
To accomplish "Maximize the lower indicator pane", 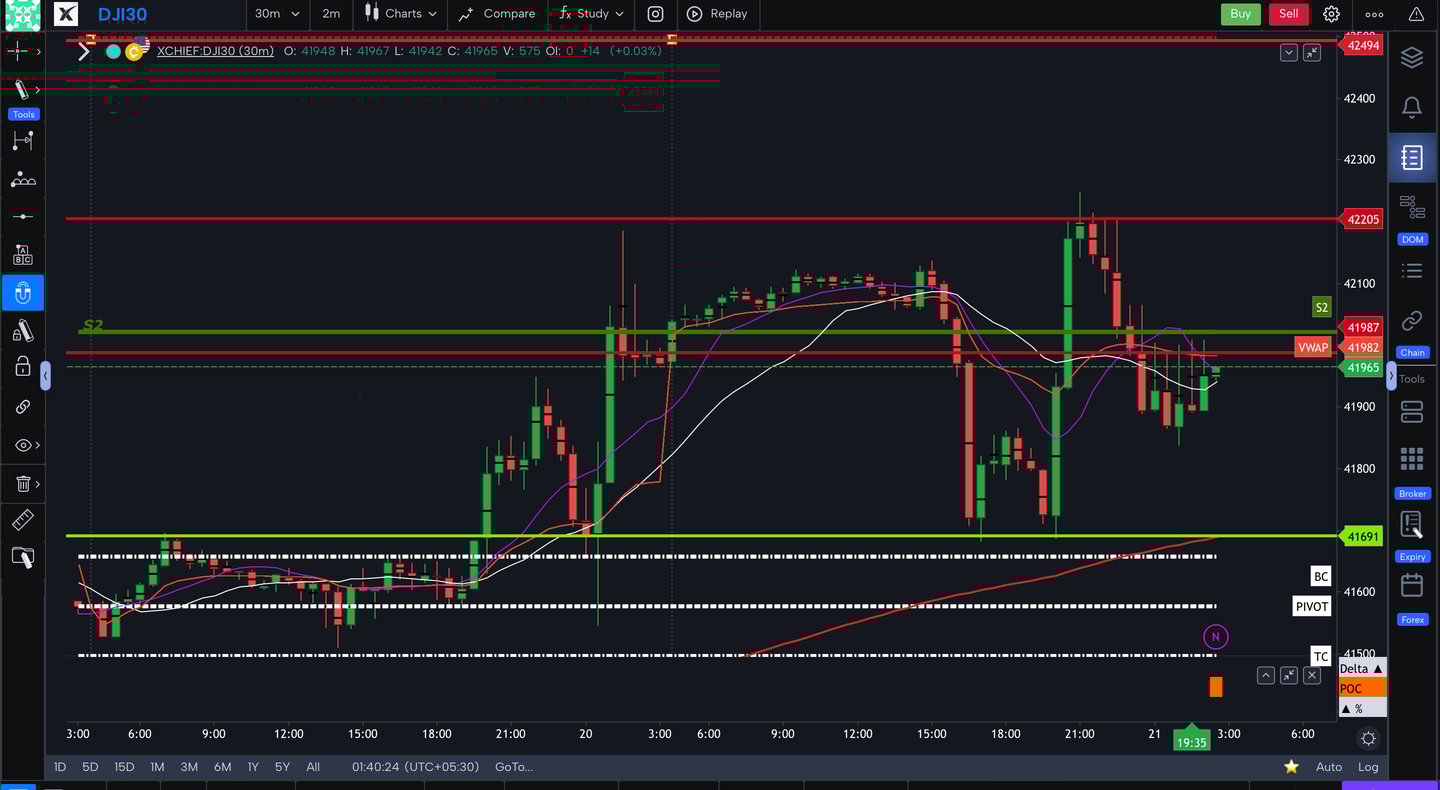I will point(1289,675).
